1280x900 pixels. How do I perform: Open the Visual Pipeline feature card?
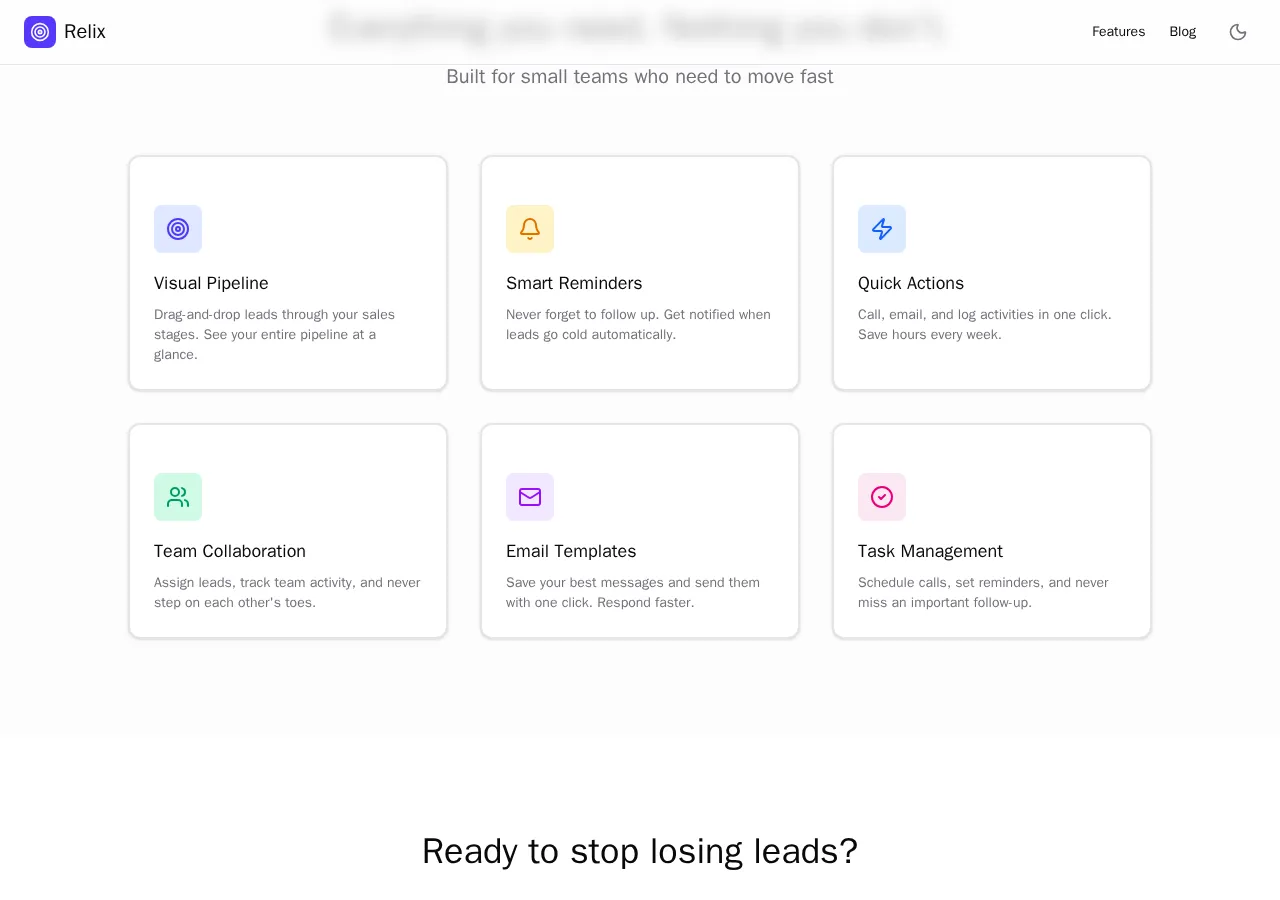pyautogui.click(x=288, y=273)
